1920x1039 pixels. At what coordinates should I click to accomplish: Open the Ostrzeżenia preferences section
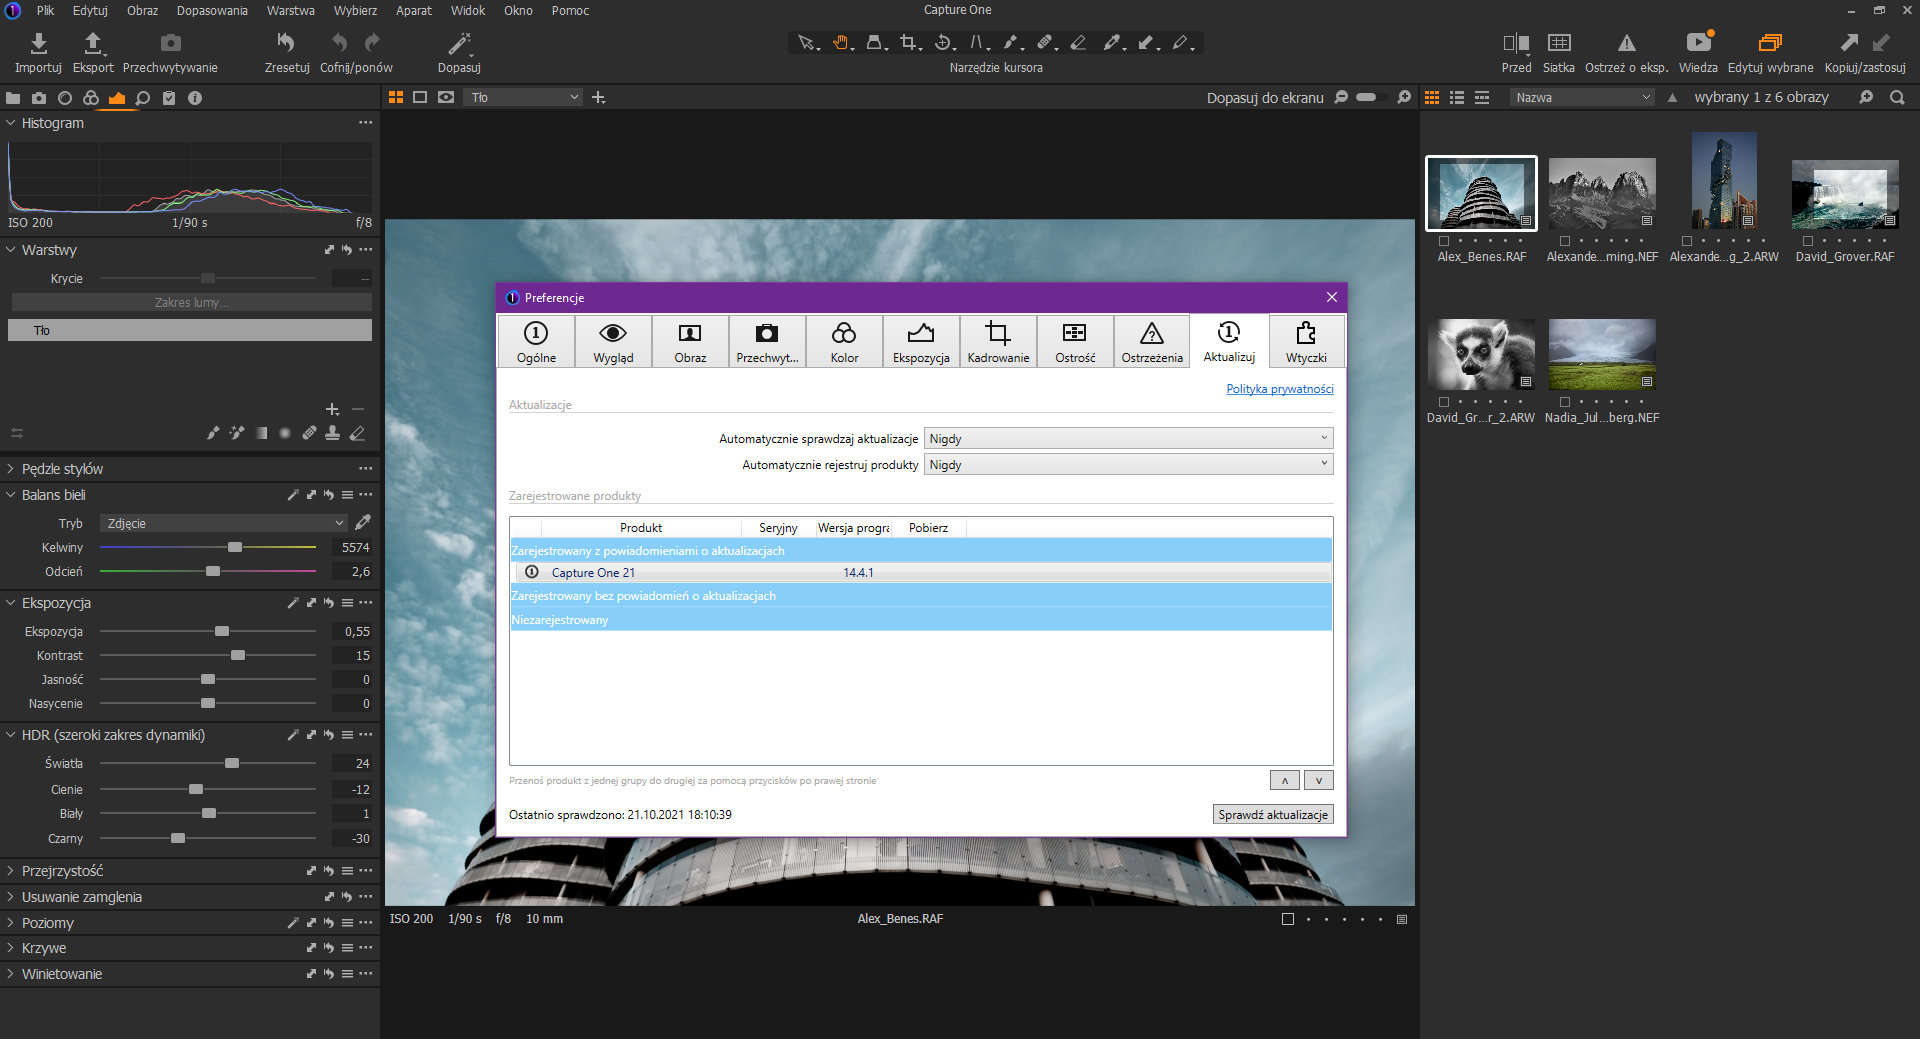tap(1152, 342)
